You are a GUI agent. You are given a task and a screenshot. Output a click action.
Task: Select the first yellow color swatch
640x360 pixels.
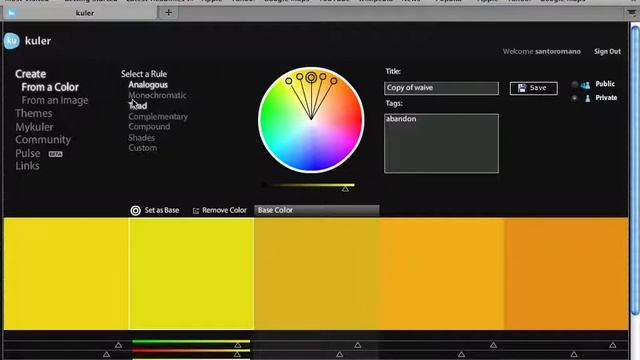[66, 273]
